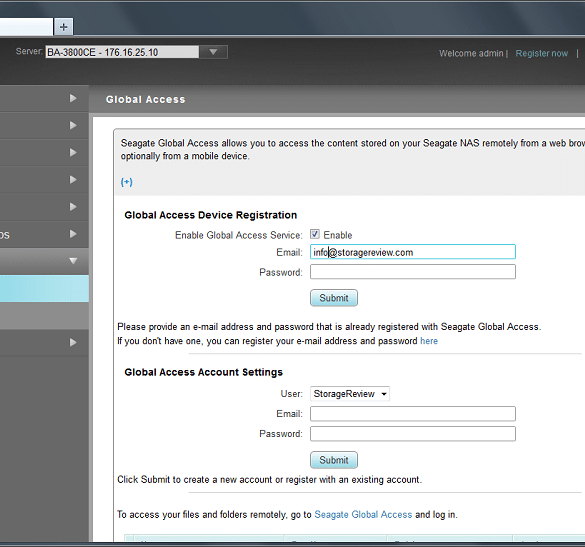This screenshot has height=547, width=585.
Task: Select the highlighted light-blue sidebar item
Action: point(44,288)
